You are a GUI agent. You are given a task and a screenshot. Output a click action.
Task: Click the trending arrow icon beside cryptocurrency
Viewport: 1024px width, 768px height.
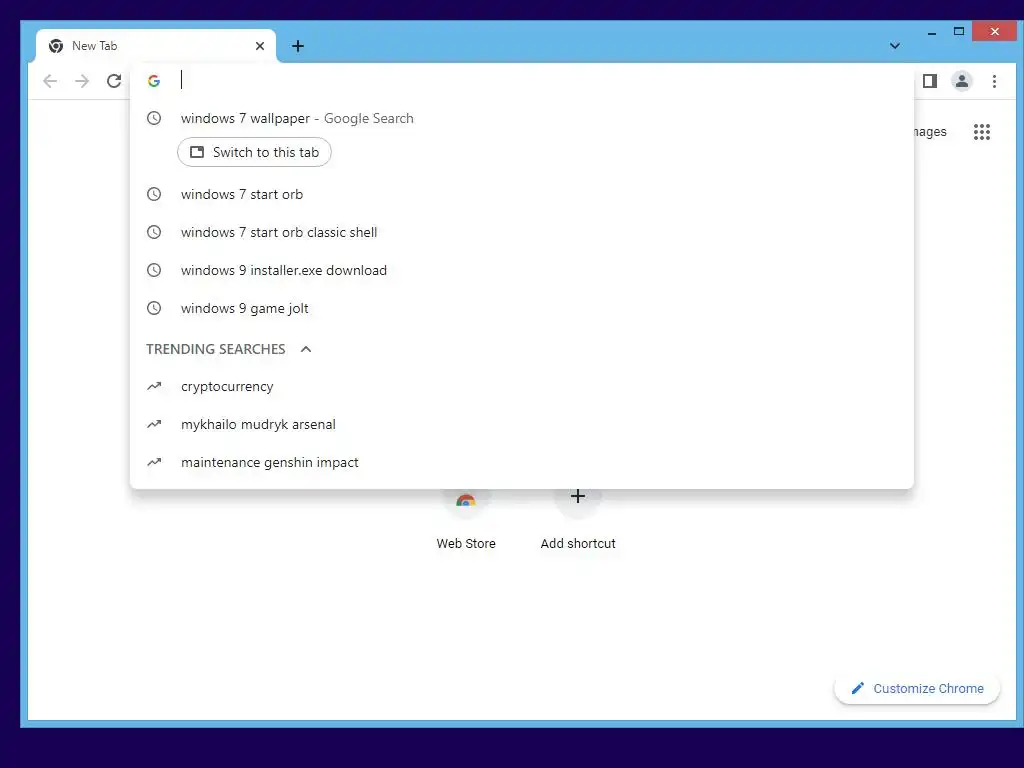coord(154,387)
